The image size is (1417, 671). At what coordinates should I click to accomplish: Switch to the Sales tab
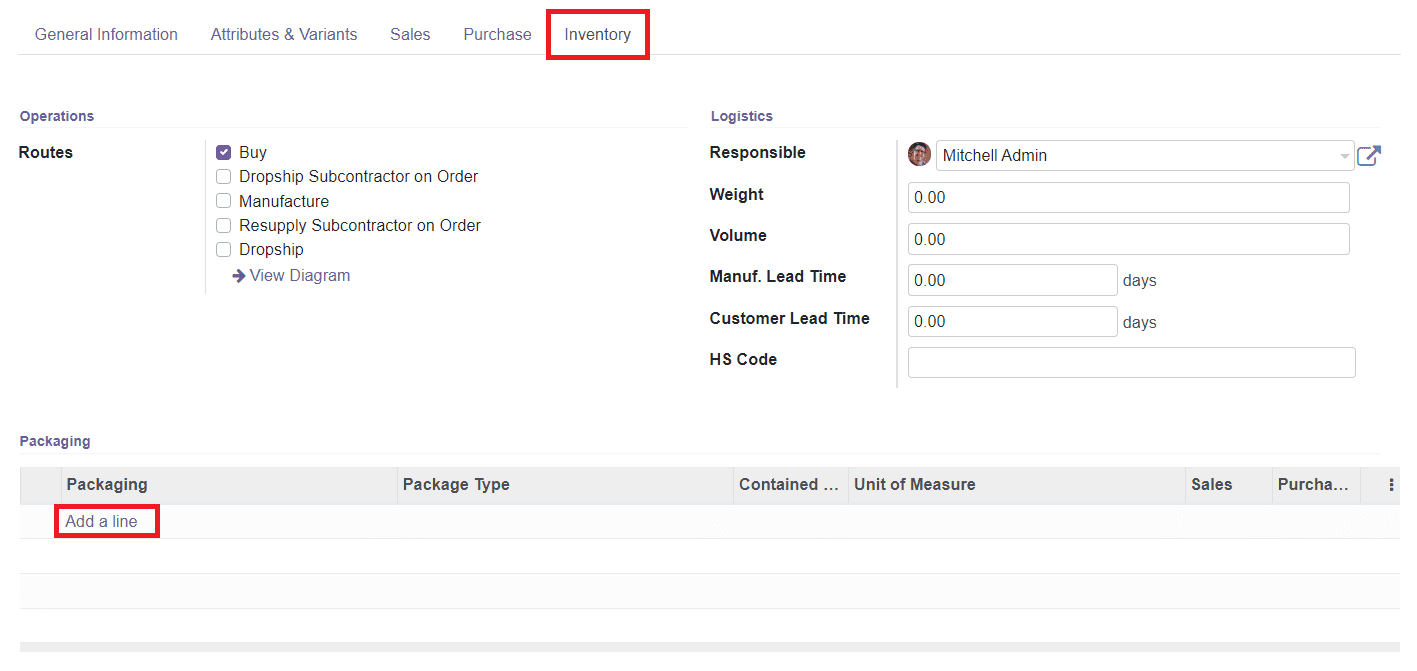click(410, 33)
